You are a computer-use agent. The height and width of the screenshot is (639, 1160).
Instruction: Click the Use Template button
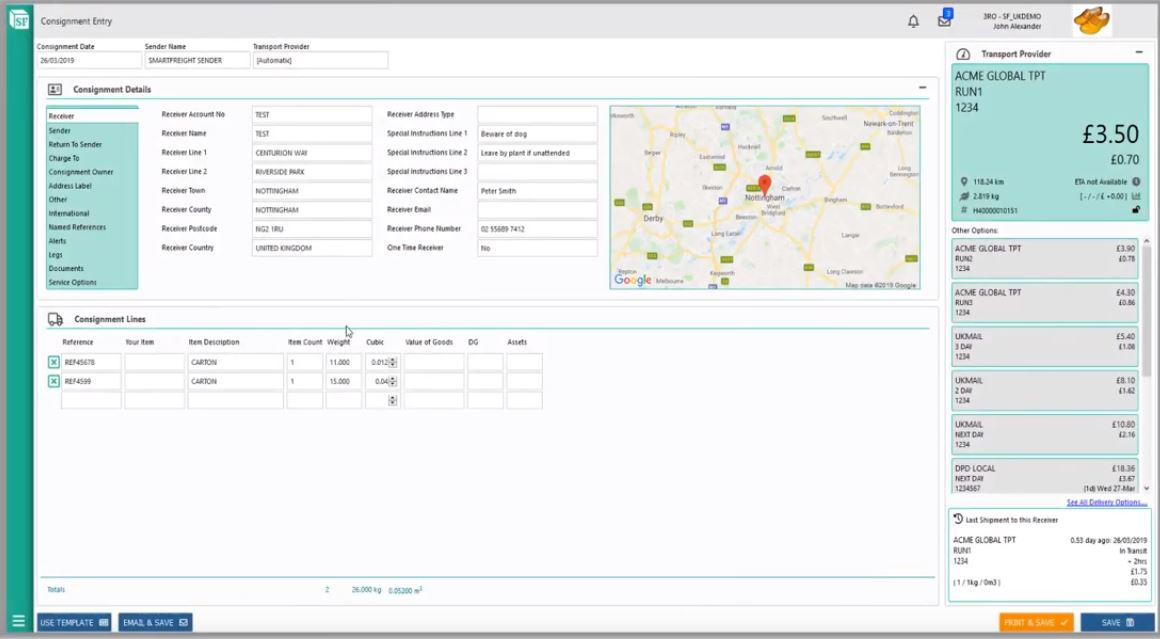(75, 623)
